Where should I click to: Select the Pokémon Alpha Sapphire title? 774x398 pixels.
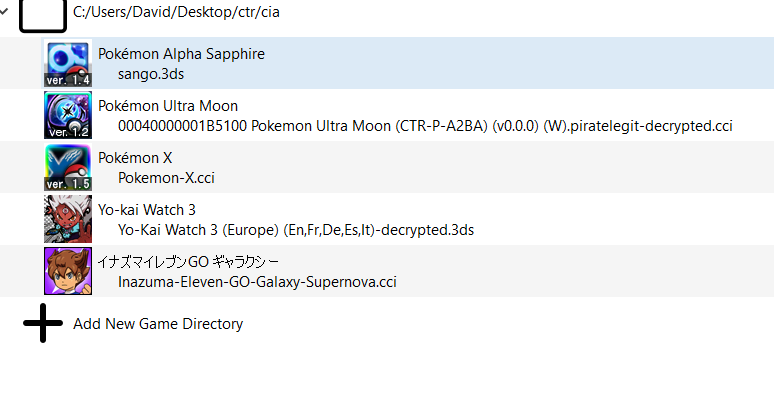click(x=181, y=53)
